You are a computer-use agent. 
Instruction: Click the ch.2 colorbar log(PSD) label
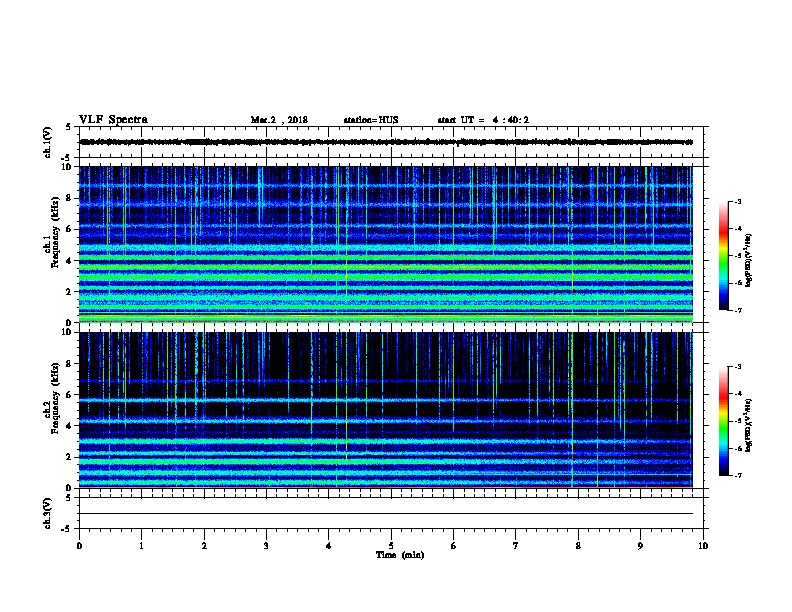[x=749, y=425]
